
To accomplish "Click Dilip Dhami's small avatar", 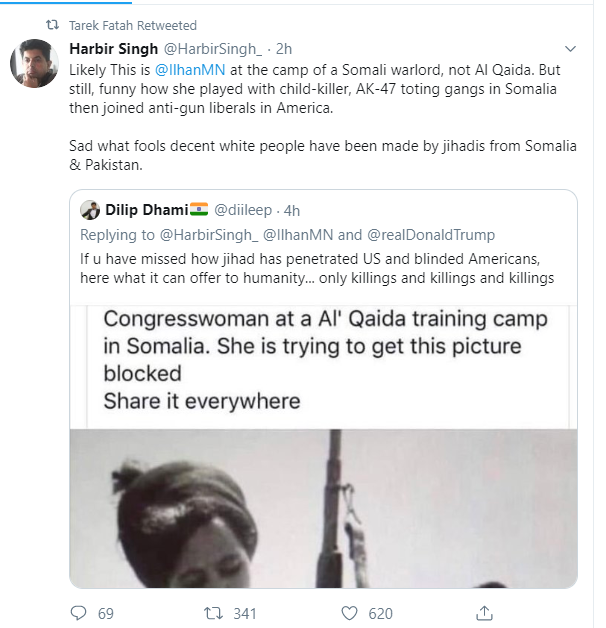I will point(90,210).
